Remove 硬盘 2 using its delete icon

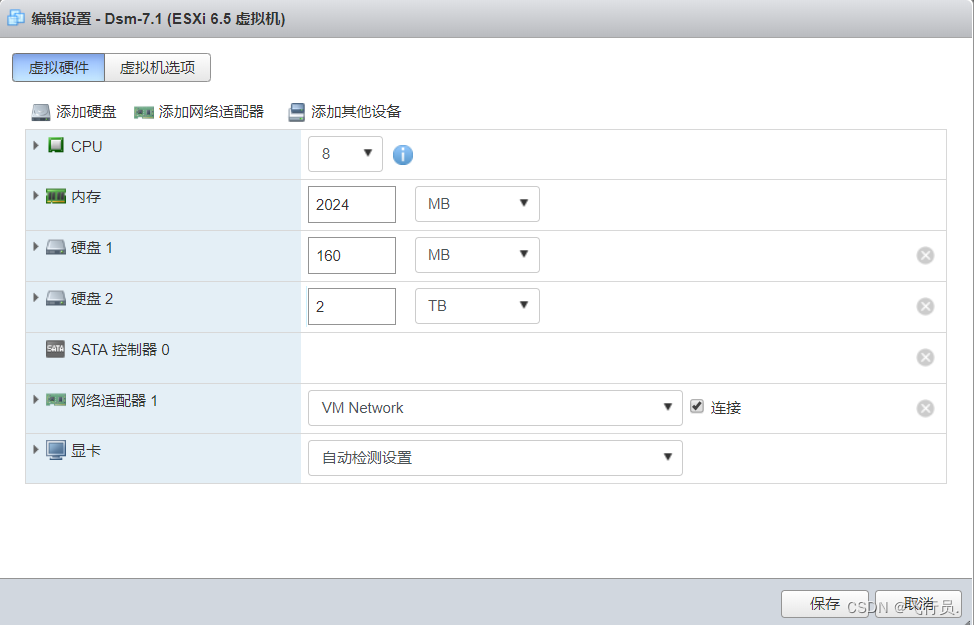coord(925,306)
